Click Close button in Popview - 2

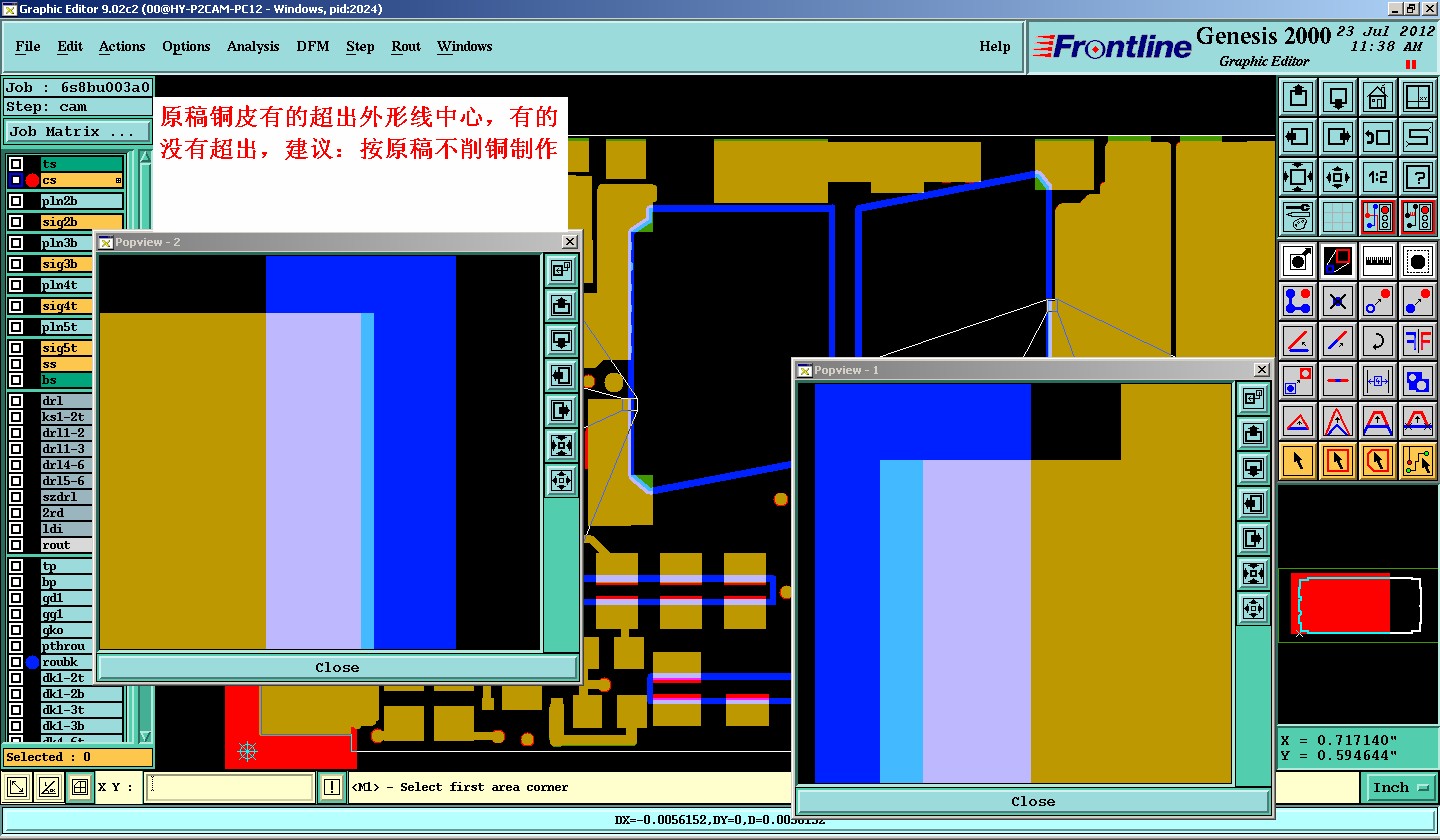pos(337,667)
